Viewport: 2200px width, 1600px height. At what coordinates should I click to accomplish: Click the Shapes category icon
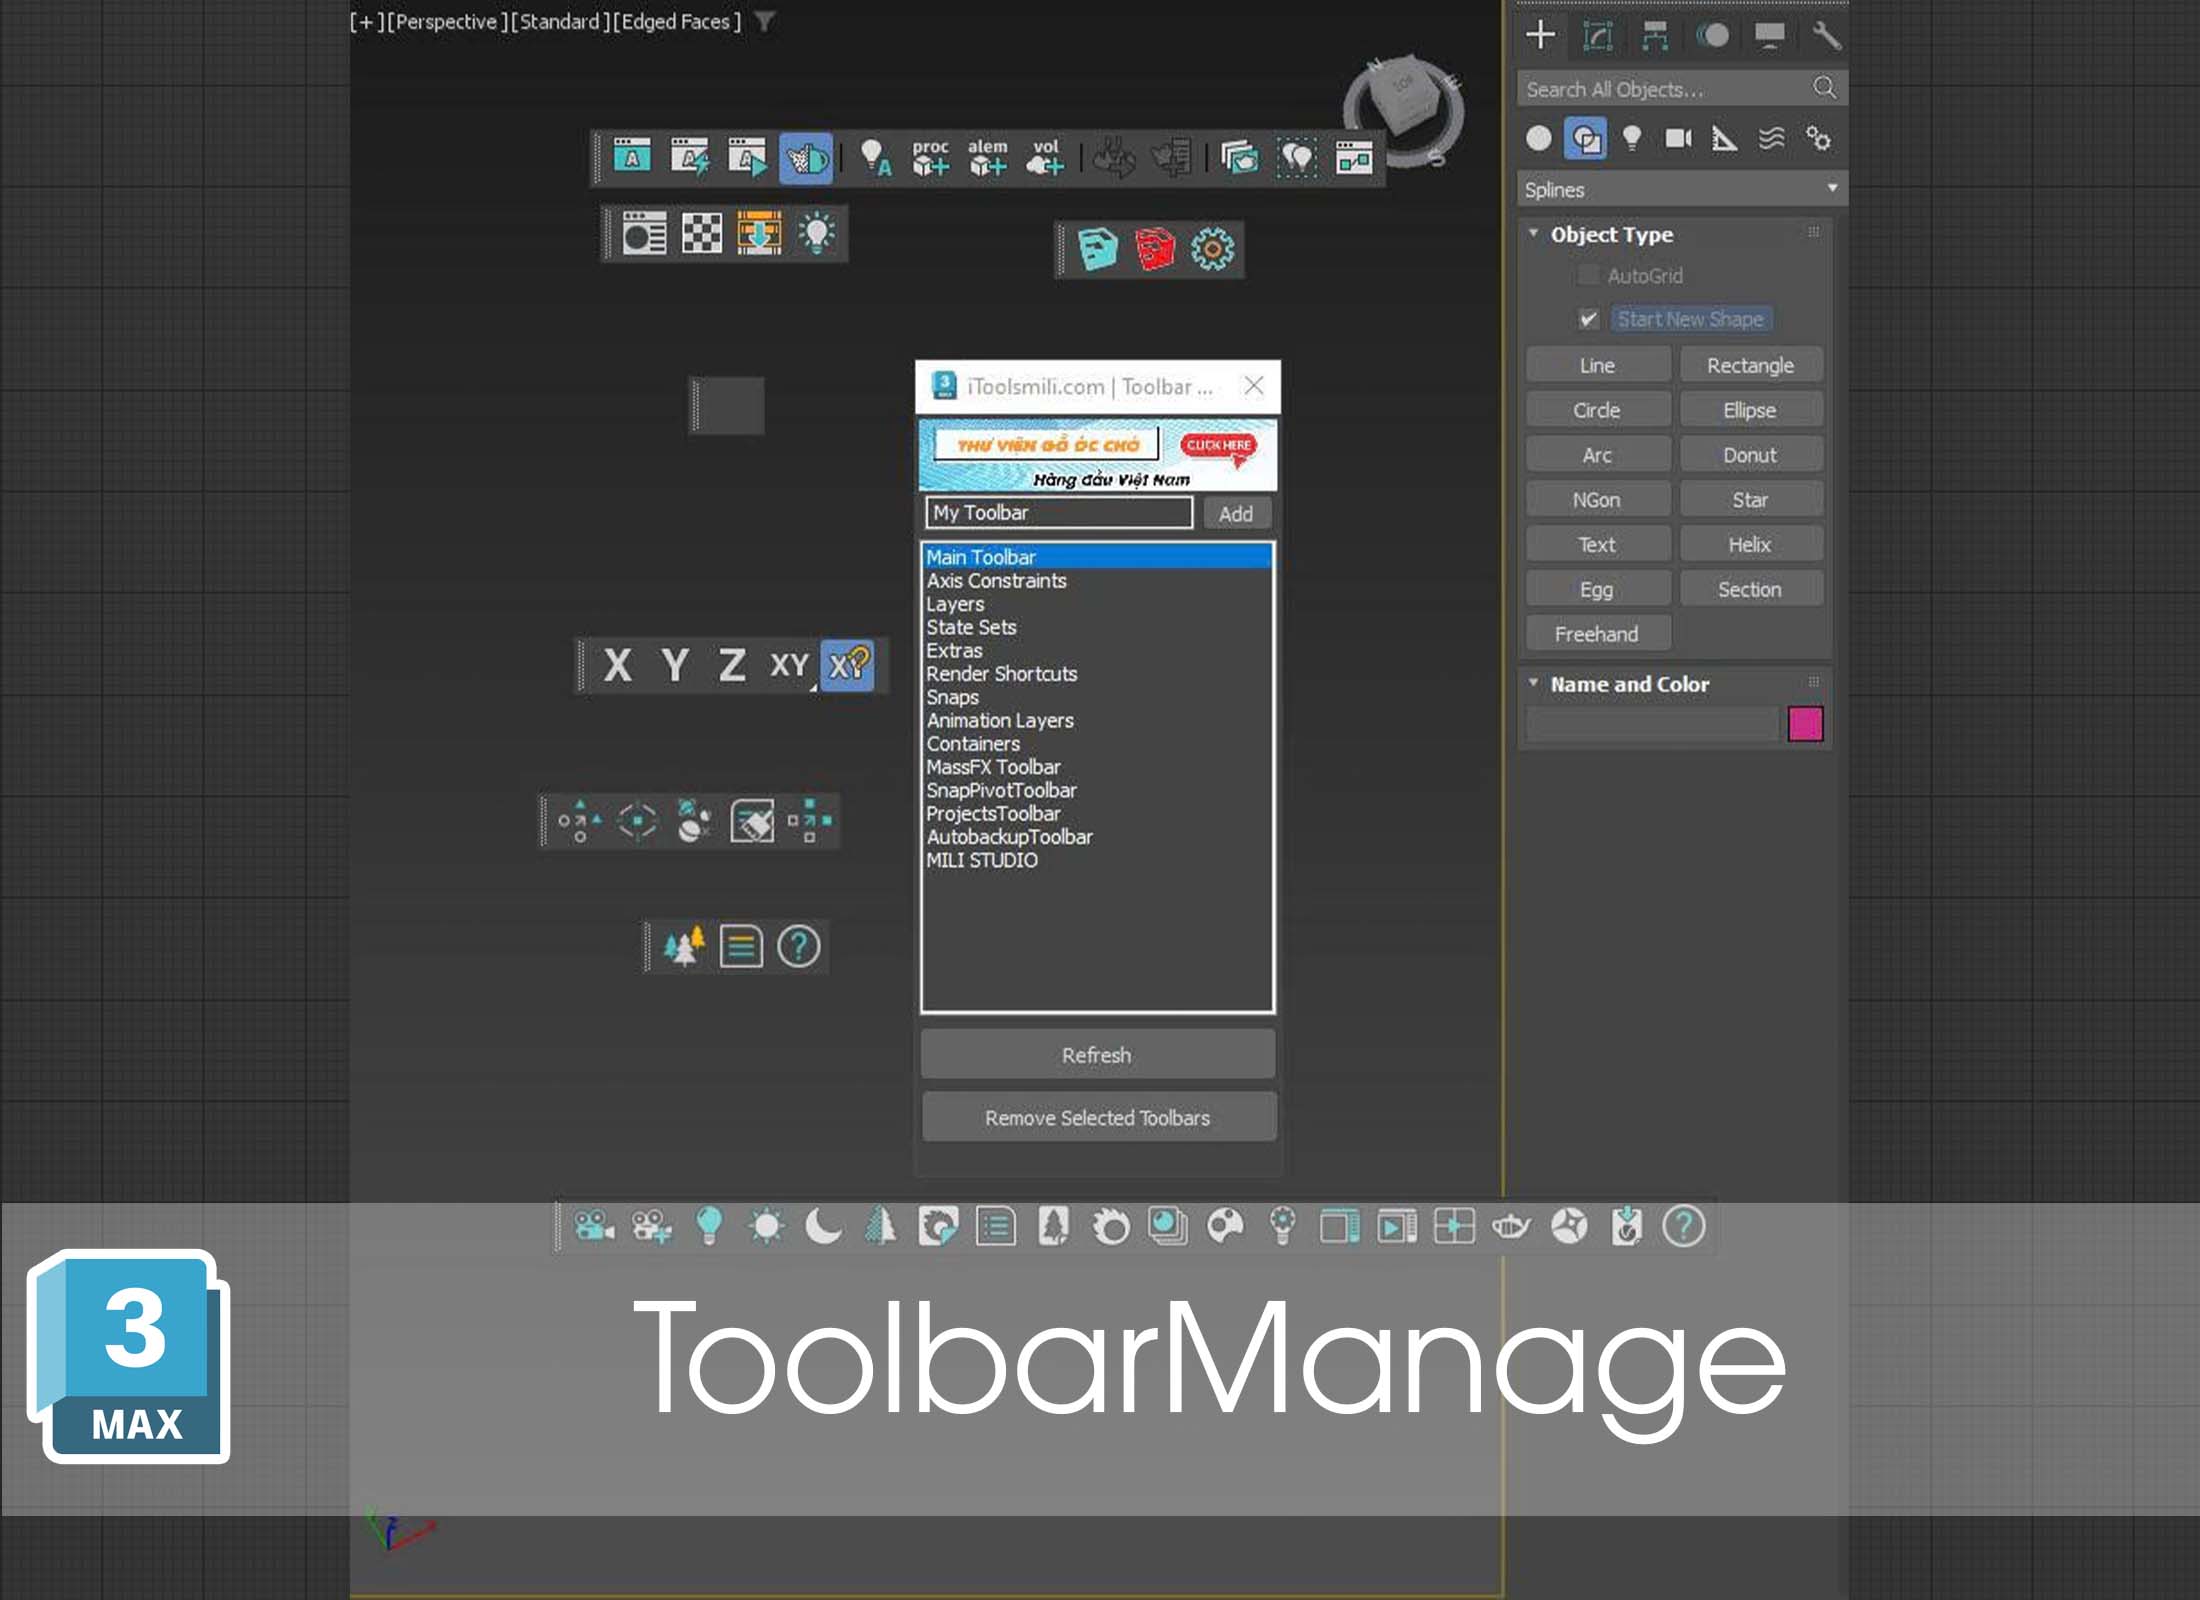pyautogui.click(x=1586, y=138)
